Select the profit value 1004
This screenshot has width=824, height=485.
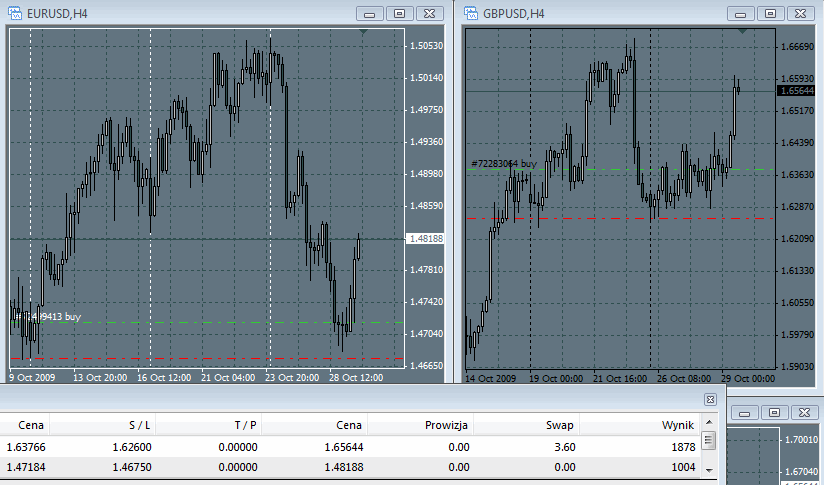tap(683, 467)
